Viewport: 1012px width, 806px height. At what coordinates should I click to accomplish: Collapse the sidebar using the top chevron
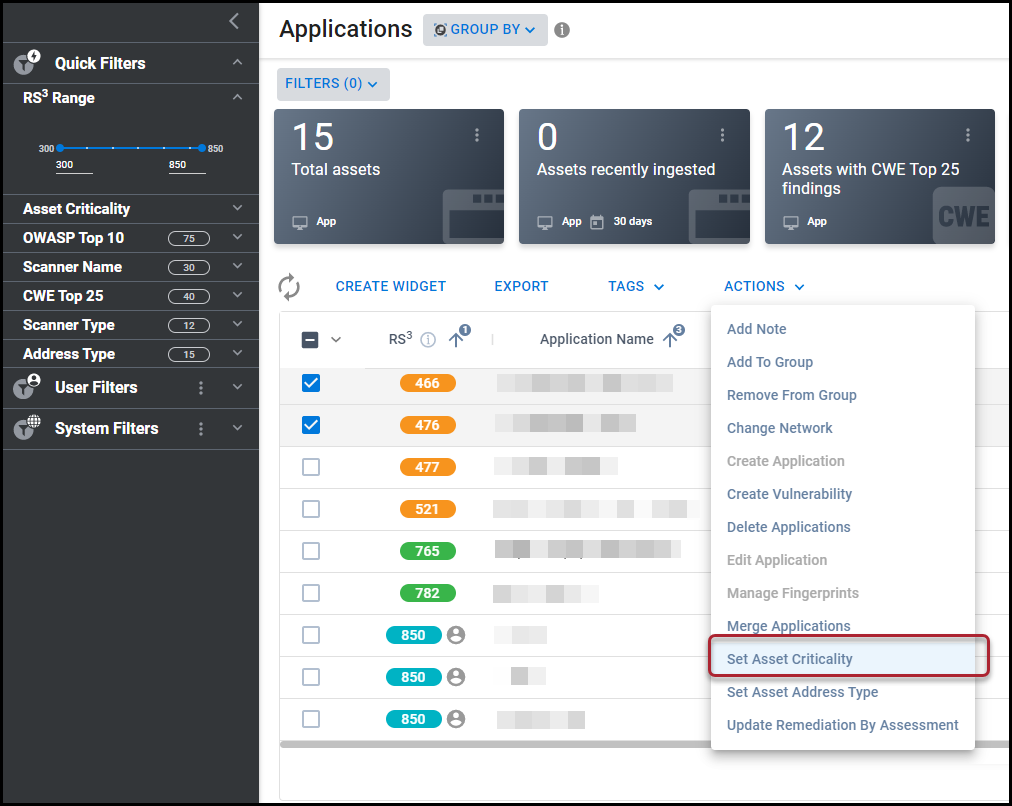pyautogui.click(x=234, y=21)
